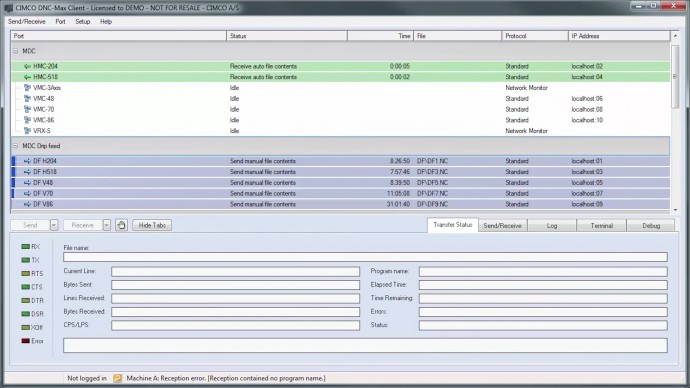The width and height of the screenshot is (690, 388).
Task: Click the TX indicator light
Action: (26, 260)
